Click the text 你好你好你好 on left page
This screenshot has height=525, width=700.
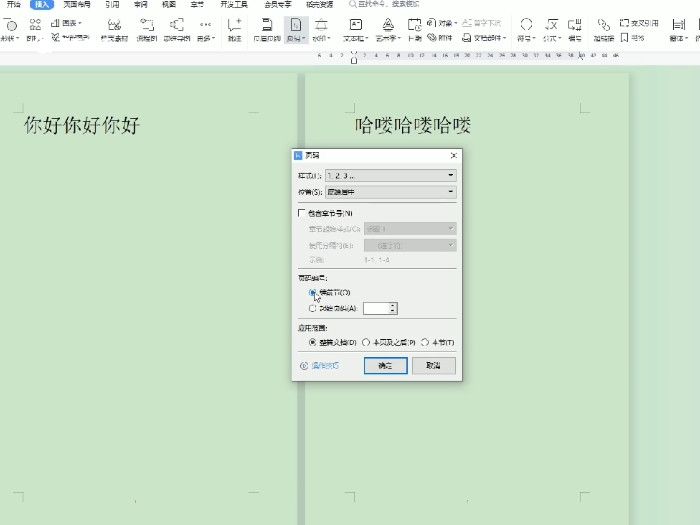(82, 125)
